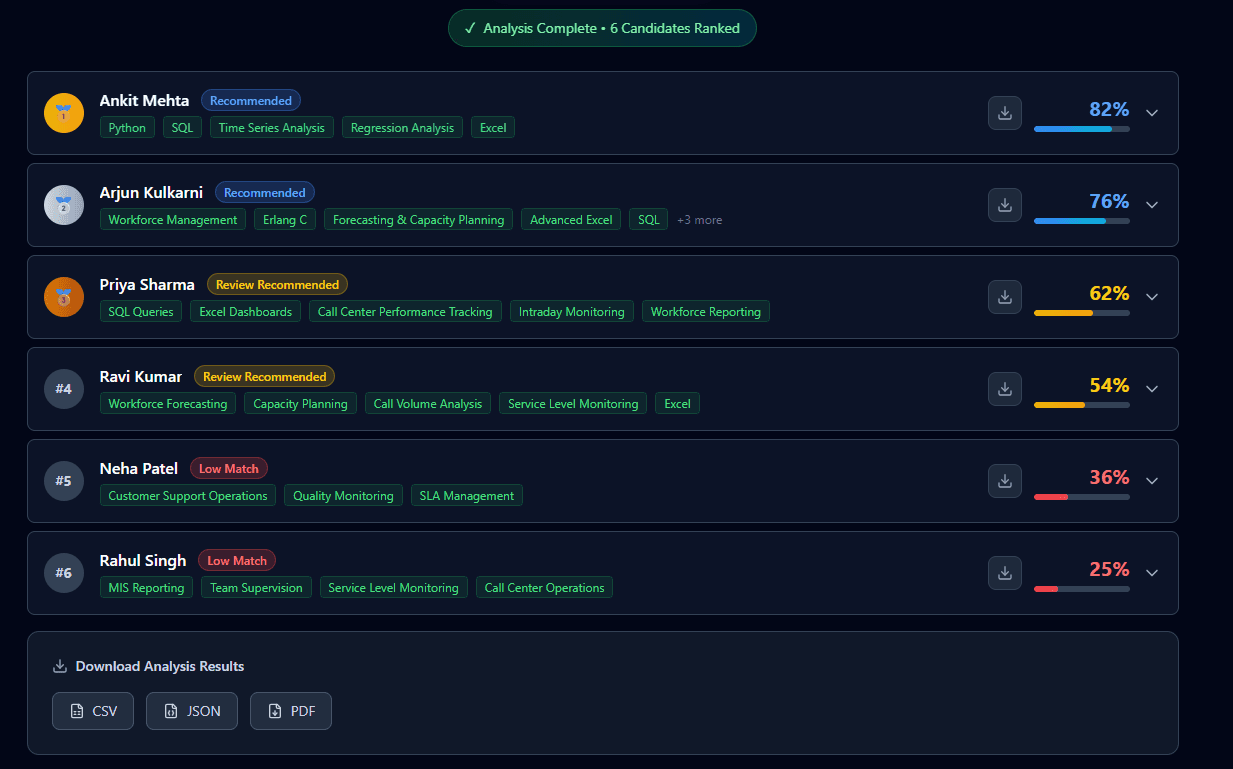Expand Arjun Kulkarni's details chevron
Viewport: 1233px width, 769px height.
click(x=1152, y=205)
